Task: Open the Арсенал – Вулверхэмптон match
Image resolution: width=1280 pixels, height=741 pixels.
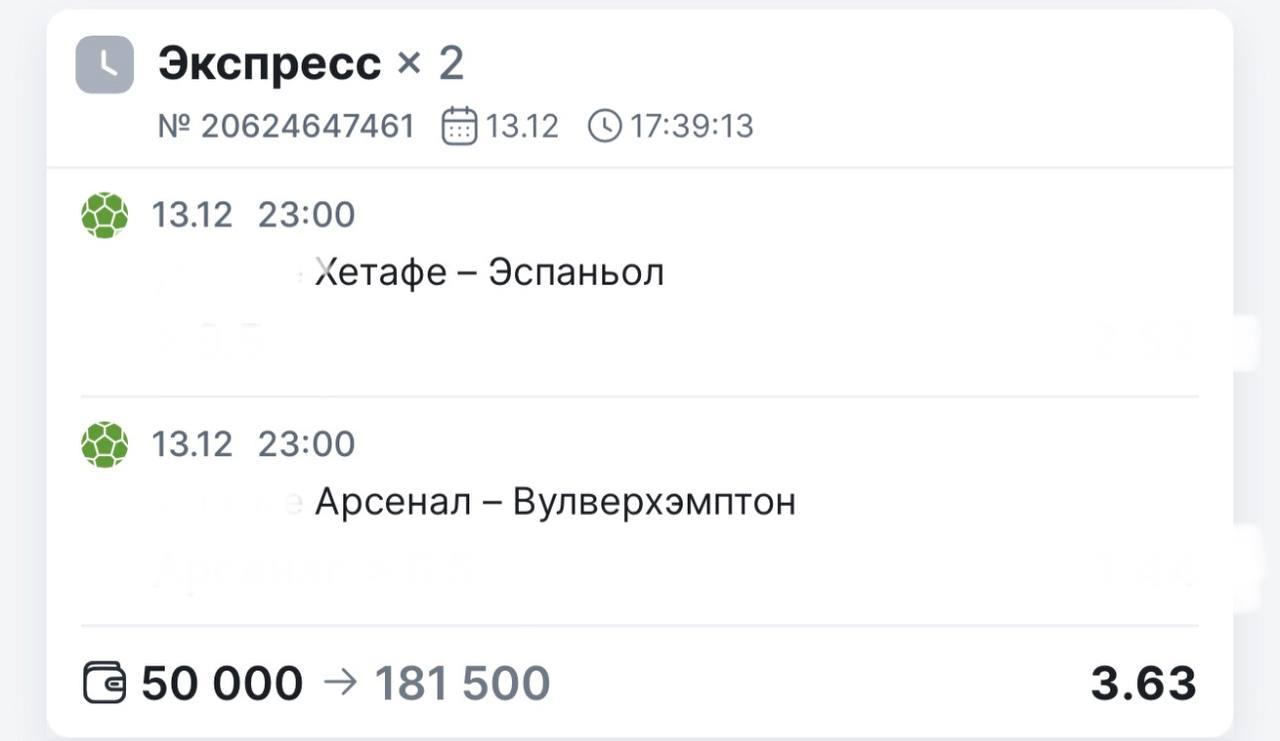Action: (x=555, y=502)
